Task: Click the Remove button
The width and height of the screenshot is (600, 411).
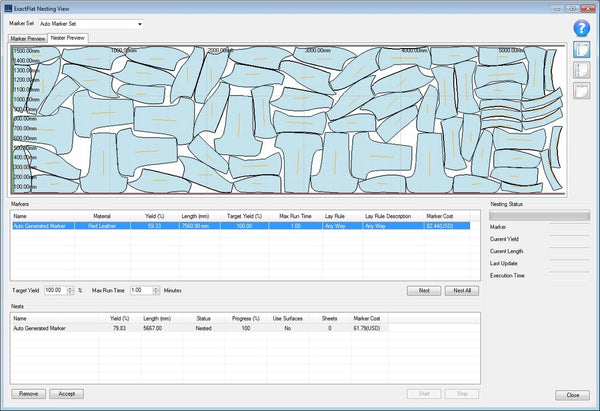Action: coord(28,395)
